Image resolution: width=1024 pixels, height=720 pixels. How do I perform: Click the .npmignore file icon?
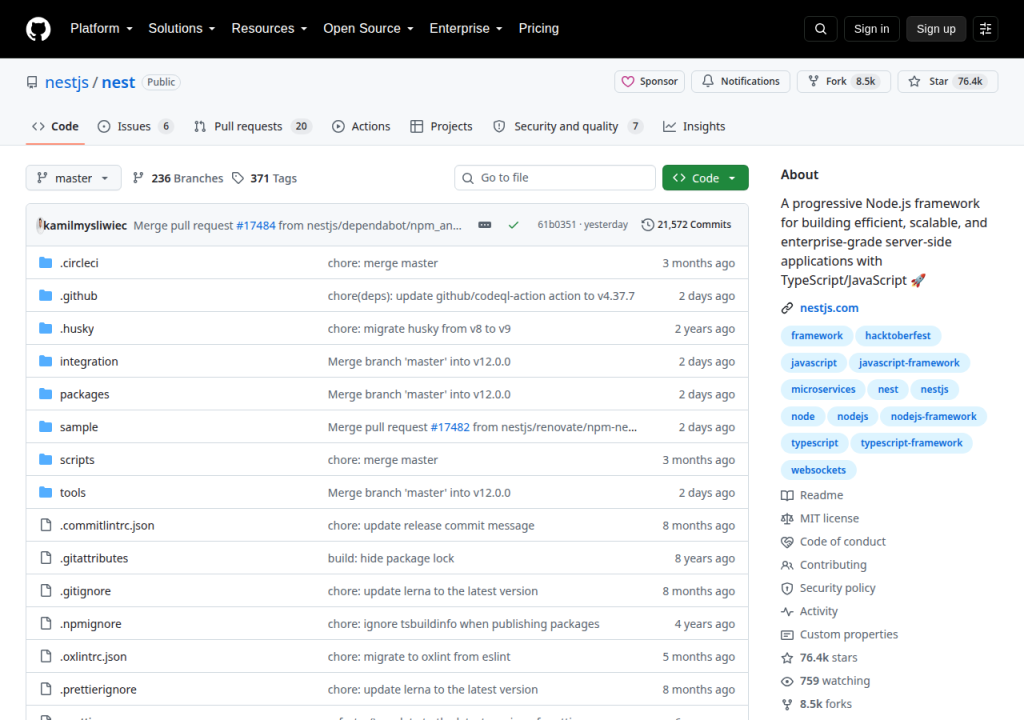[45, 623]
